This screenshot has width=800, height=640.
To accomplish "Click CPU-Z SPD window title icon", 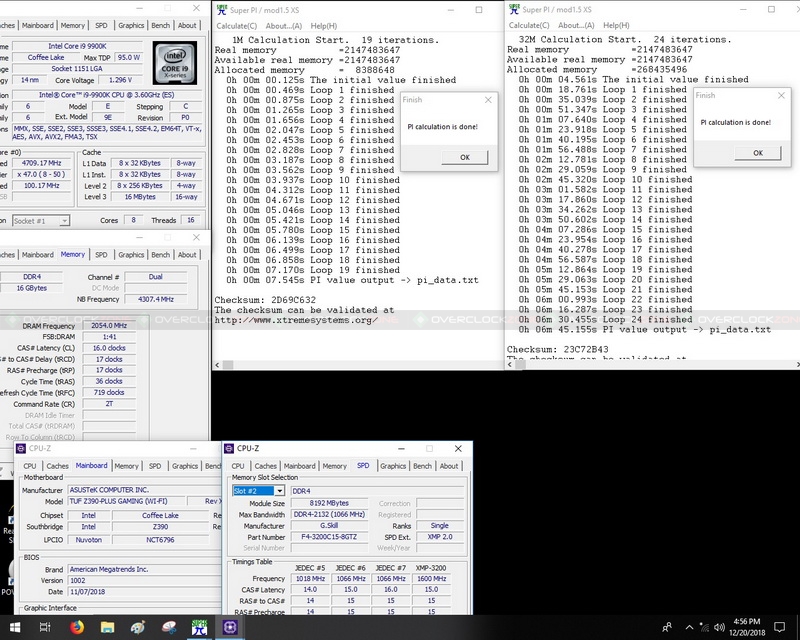I will (x=229, y=448).
